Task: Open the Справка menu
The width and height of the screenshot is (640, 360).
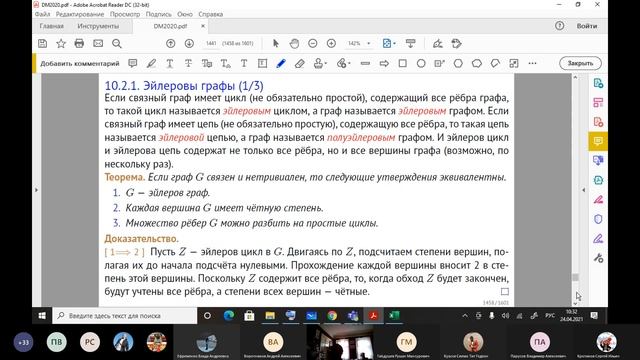Action: pyautogui.click(x=211, y=14)
